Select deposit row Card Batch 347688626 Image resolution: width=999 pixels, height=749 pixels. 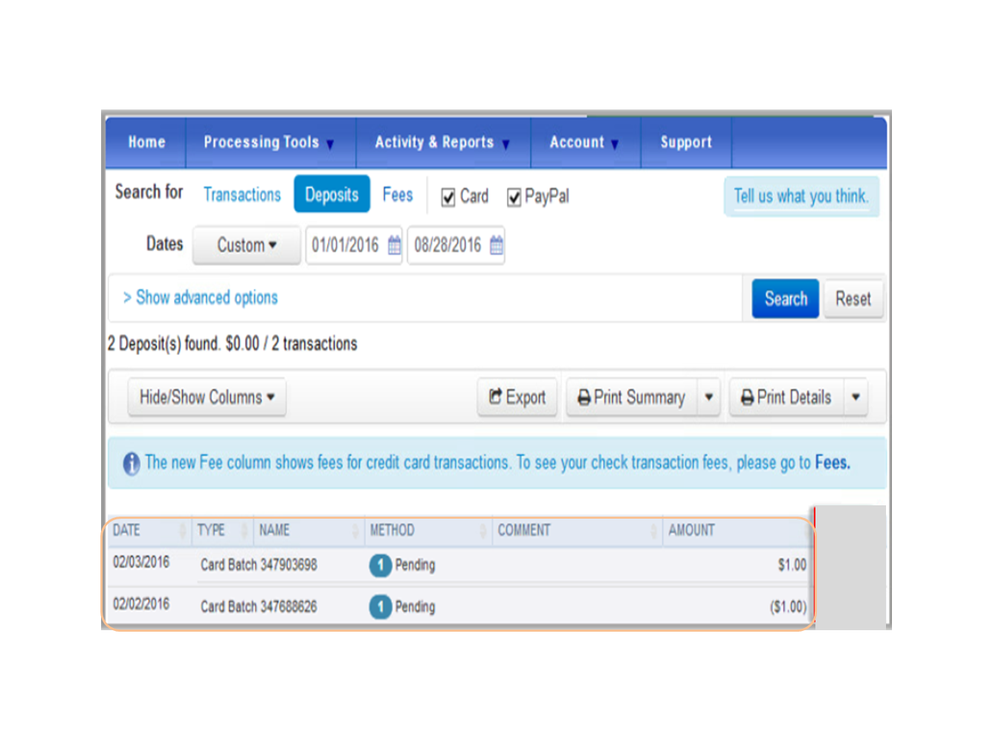pyautogui.click(x=460, y=606)
